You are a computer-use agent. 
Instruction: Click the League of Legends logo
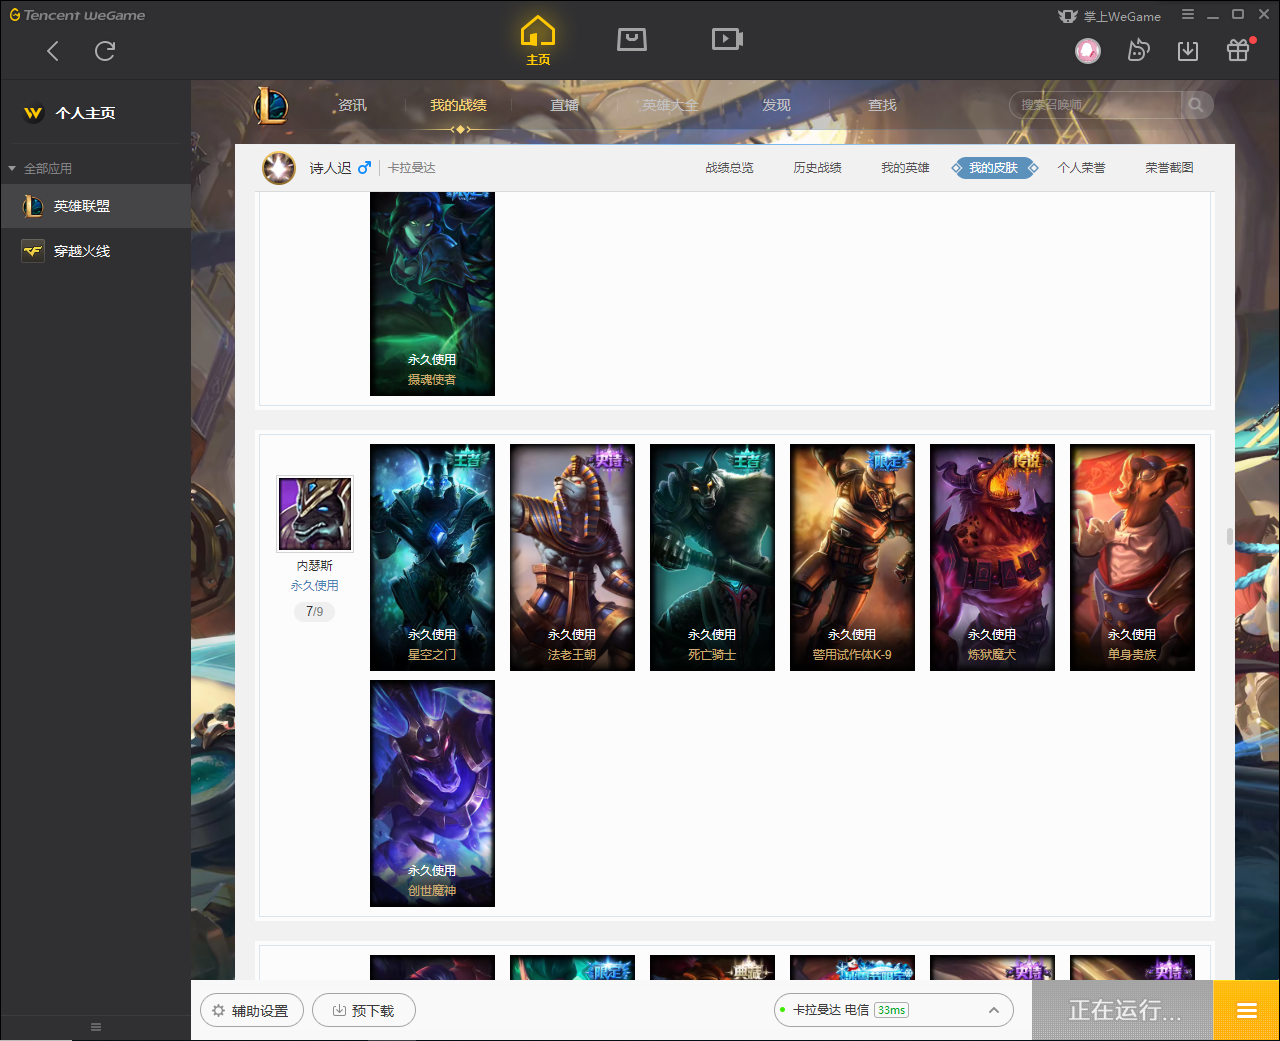pos(271,105)
